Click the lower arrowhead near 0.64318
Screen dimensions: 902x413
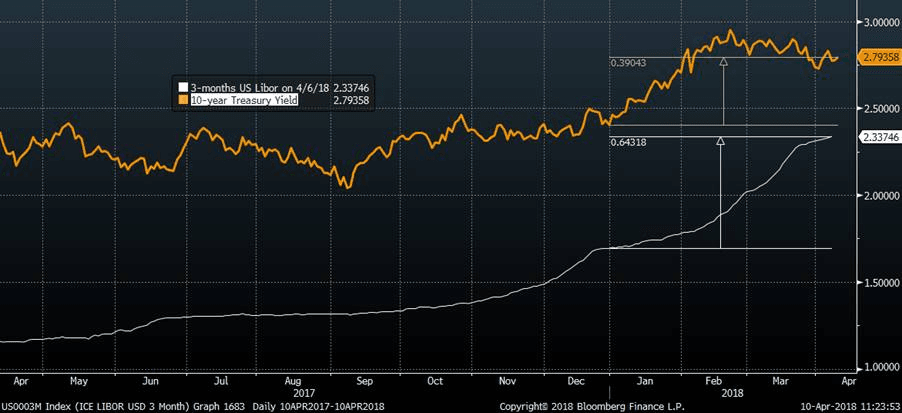point(720,142)
